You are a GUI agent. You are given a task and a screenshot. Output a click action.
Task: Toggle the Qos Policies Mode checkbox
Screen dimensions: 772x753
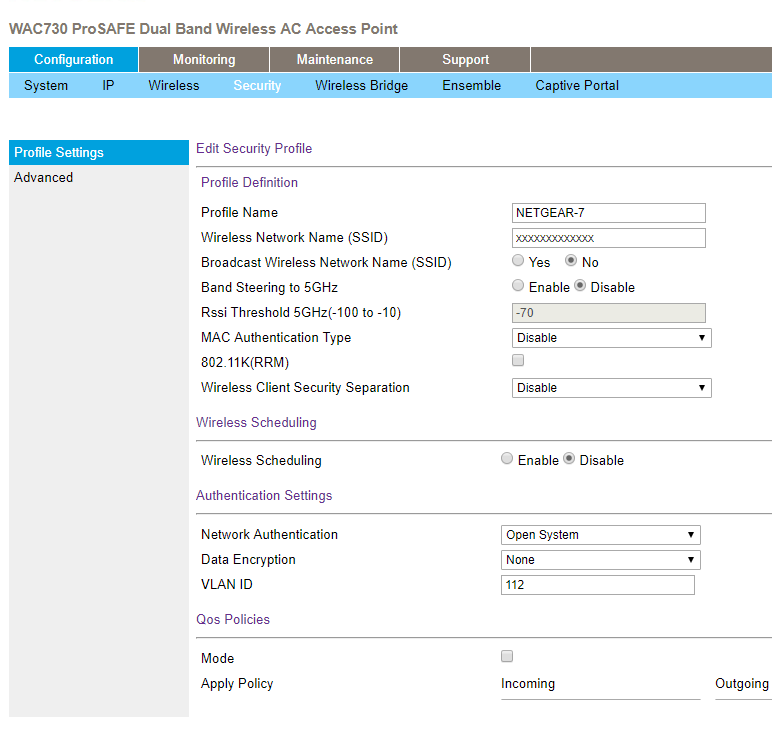click(507, 656)
